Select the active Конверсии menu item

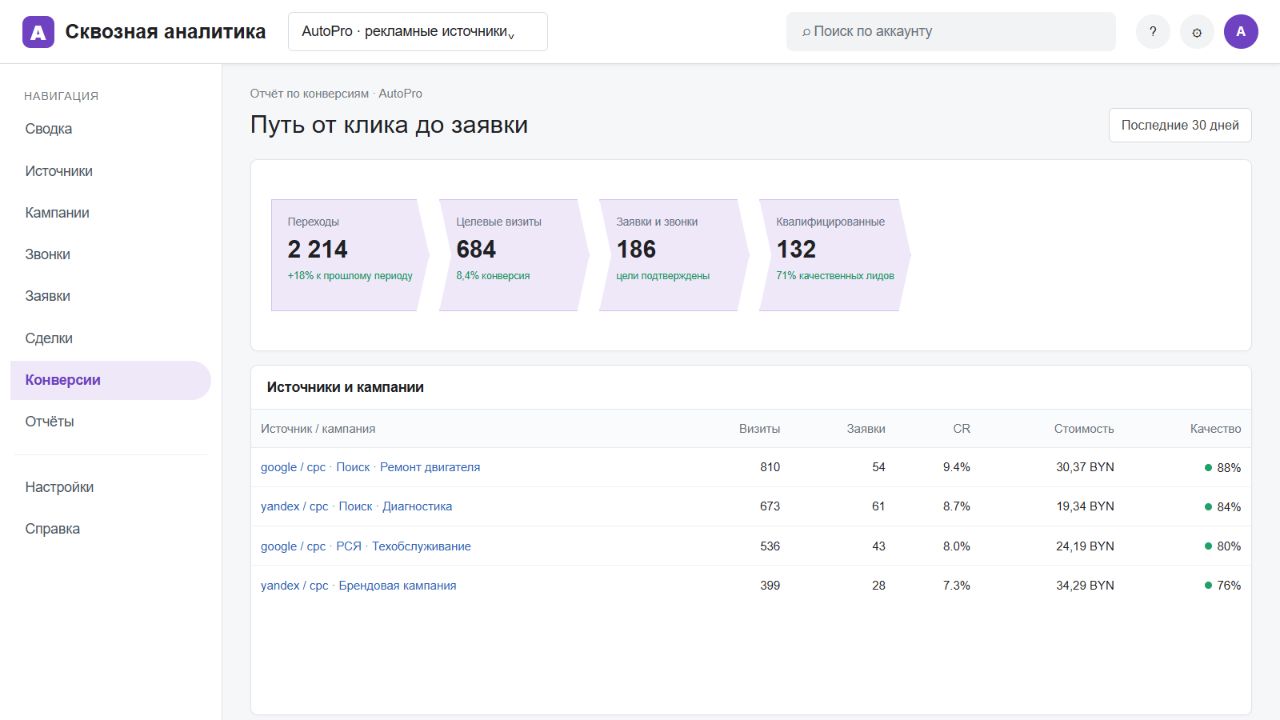(x=111, y=380)
